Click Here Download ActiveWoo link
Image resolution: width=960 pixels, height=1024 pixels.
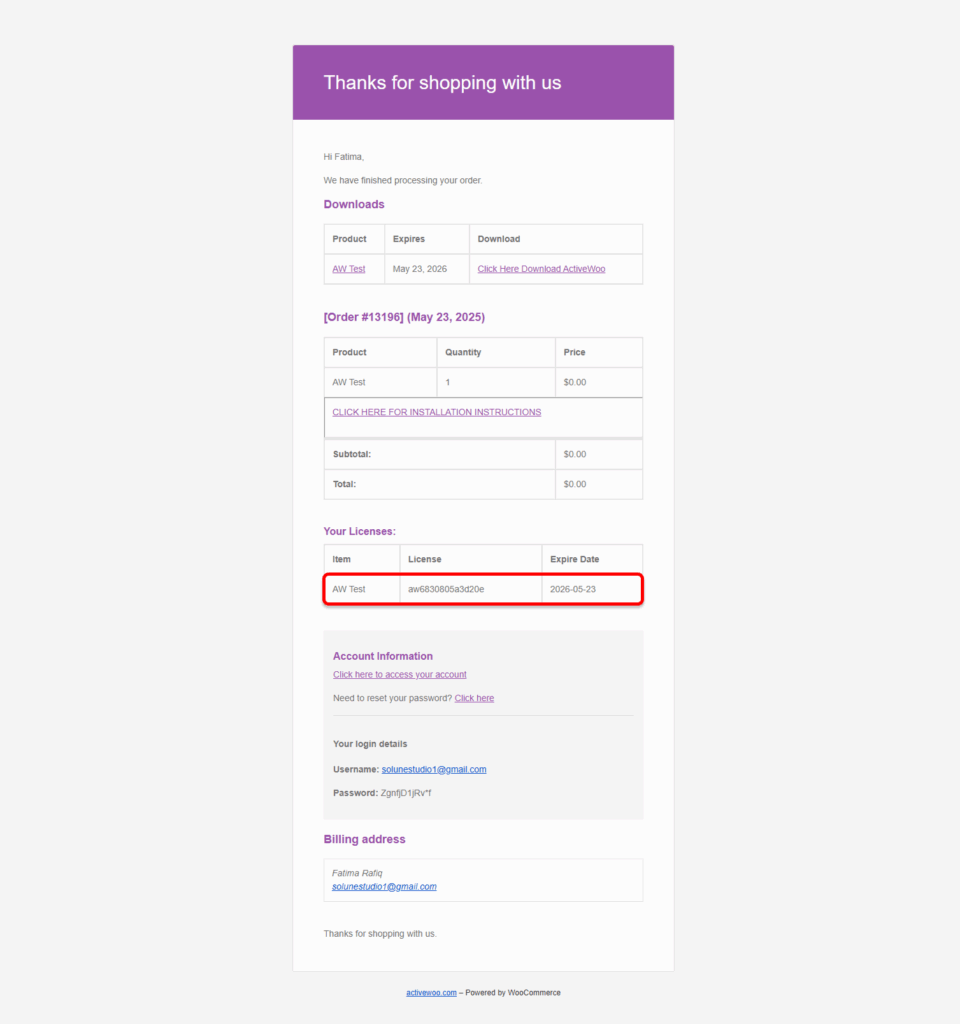coord(541,269)
